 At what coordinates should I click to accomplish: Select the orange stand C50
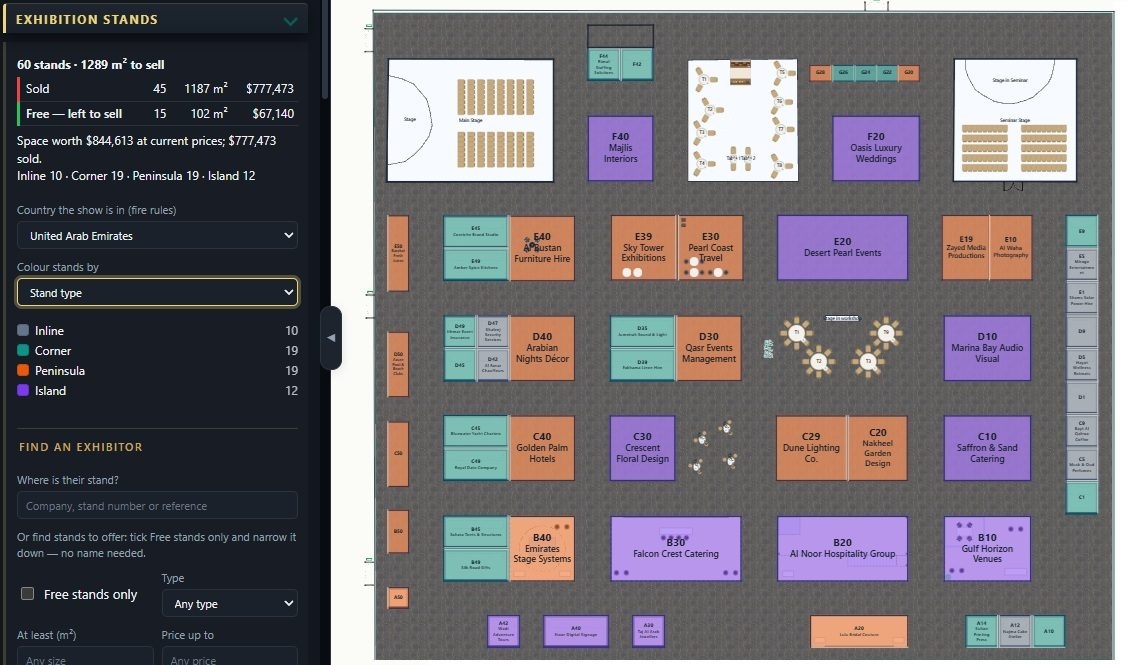(x=398, y=454)
